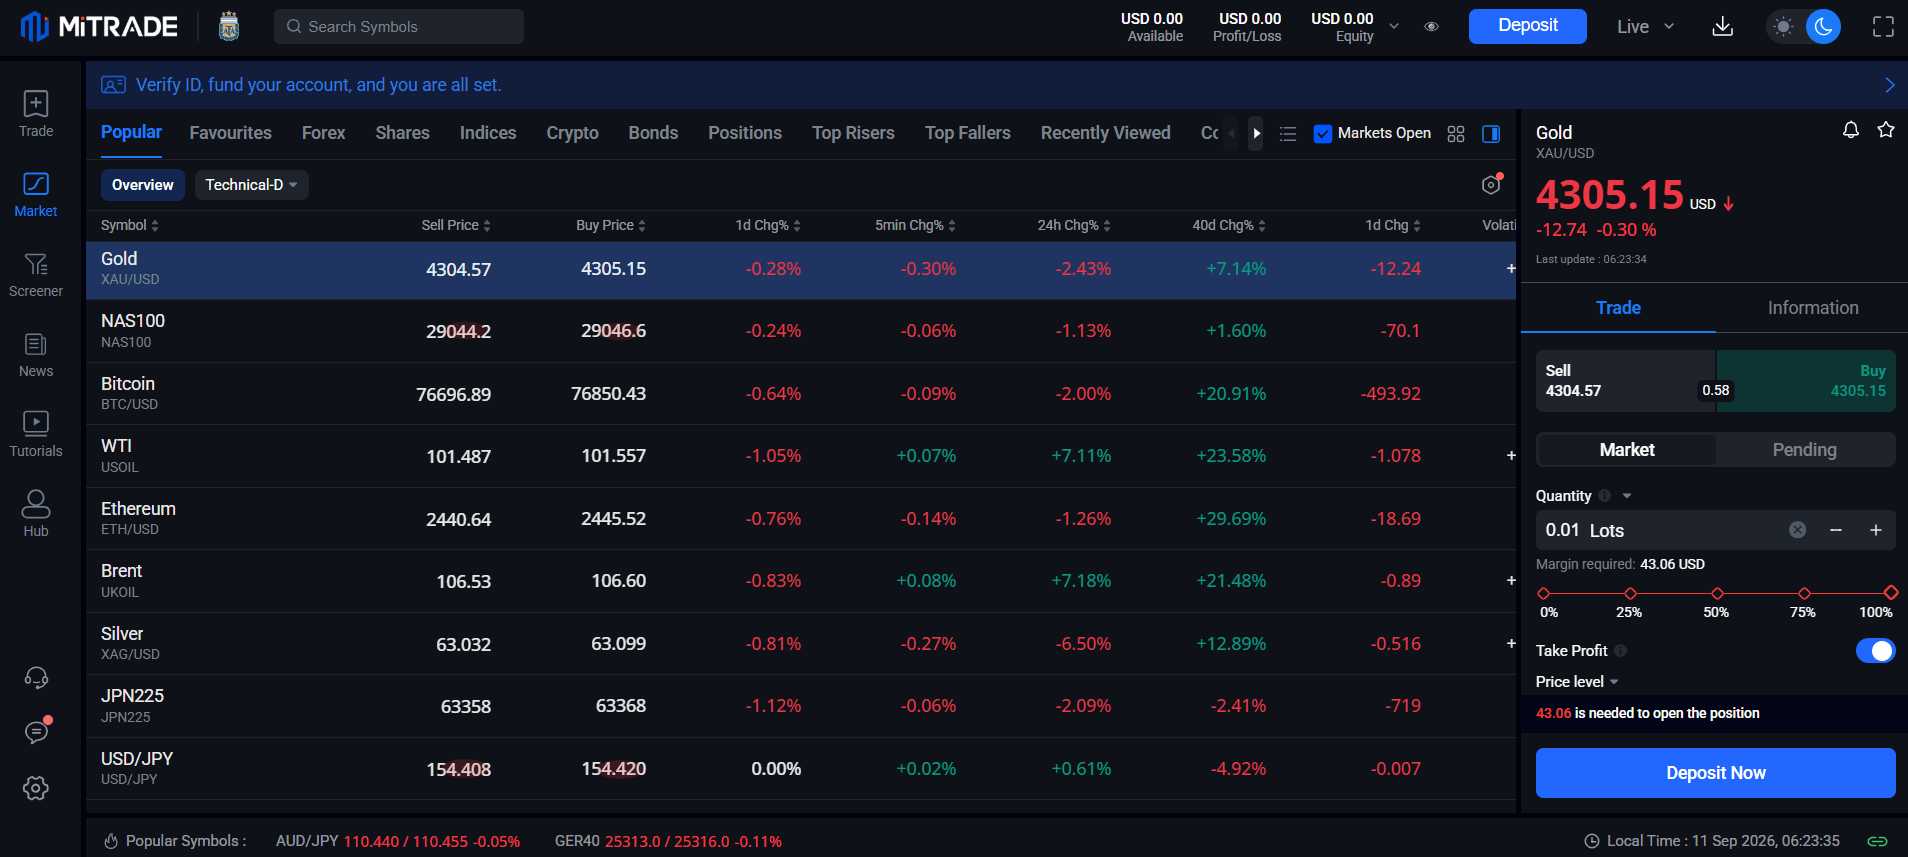Switch to grid view layout icon
Screen dimensions: 1908x857
(1456, 134)
